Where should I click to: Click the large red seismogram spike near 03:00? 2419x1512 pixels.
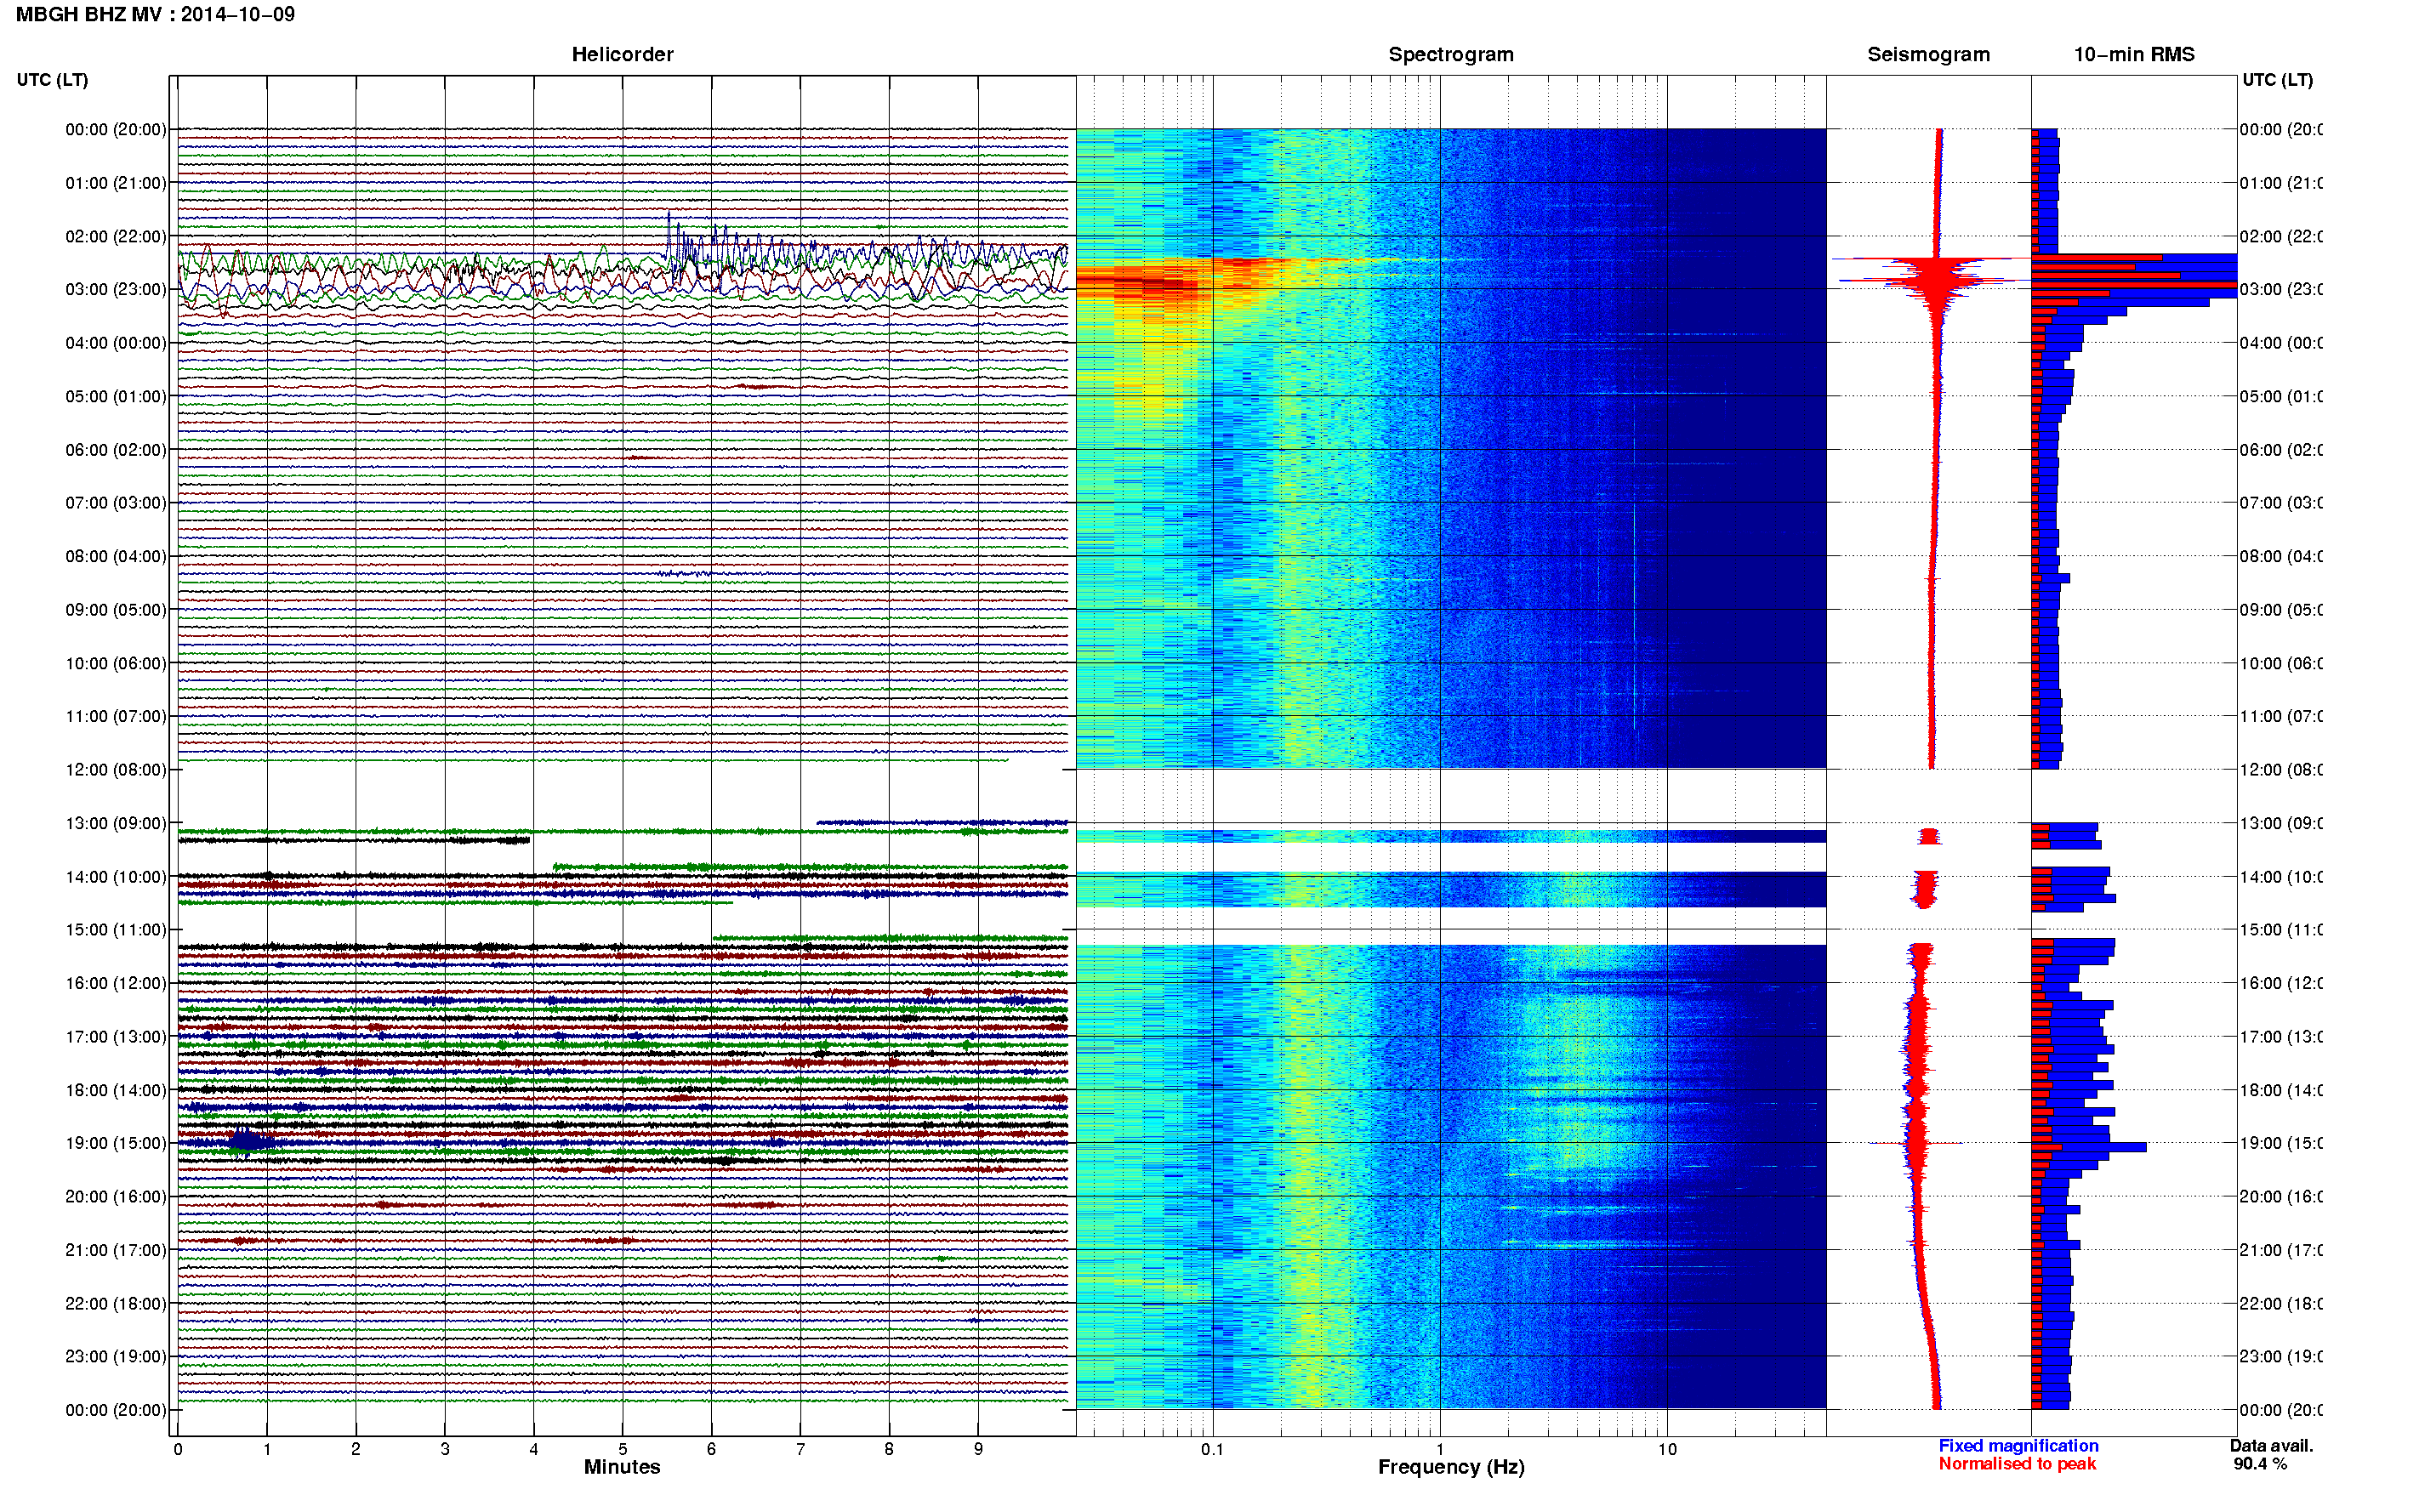[1937, 279]
